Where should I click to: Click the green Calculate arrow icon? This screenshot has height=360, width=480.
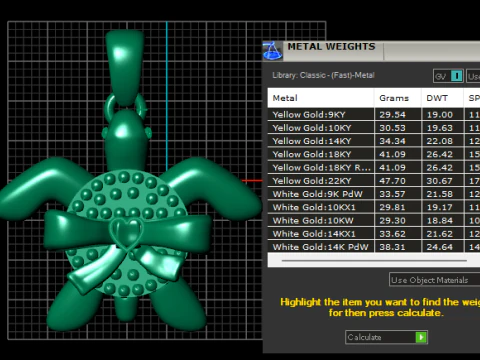click(421, 337)
